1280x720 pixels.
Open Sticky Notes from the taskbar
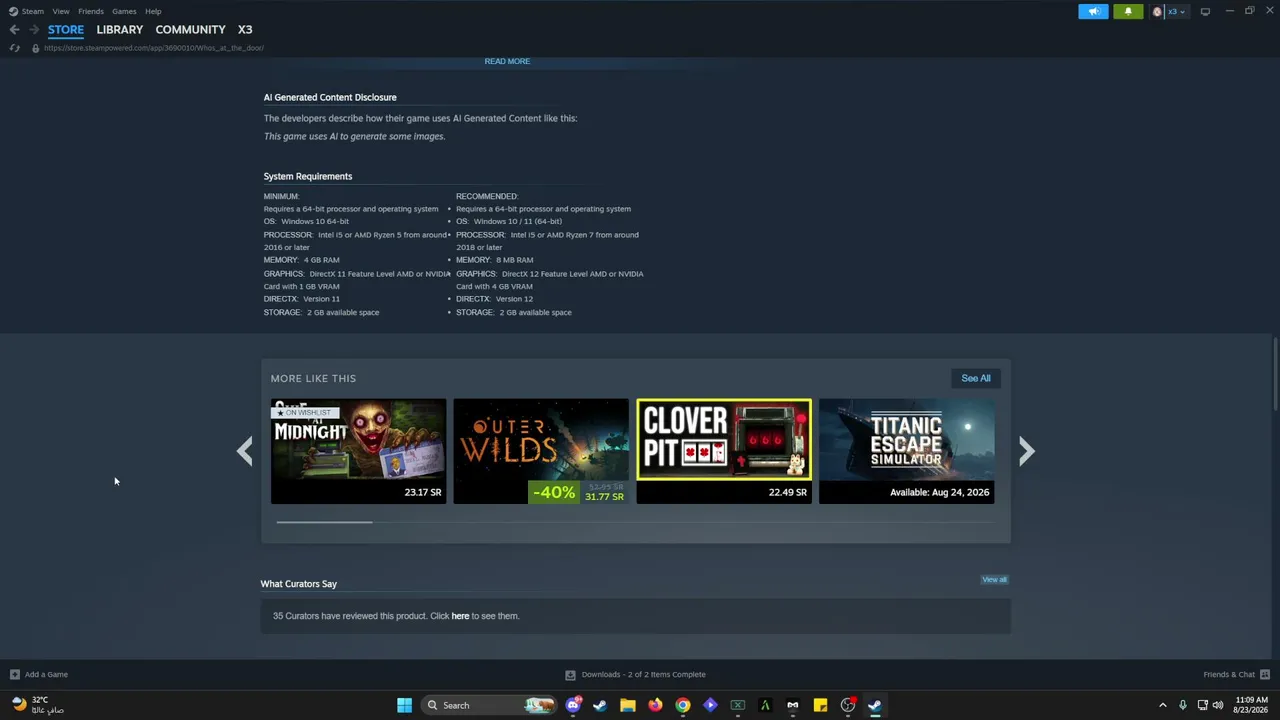pyautogui.click(x=820, y=705)
